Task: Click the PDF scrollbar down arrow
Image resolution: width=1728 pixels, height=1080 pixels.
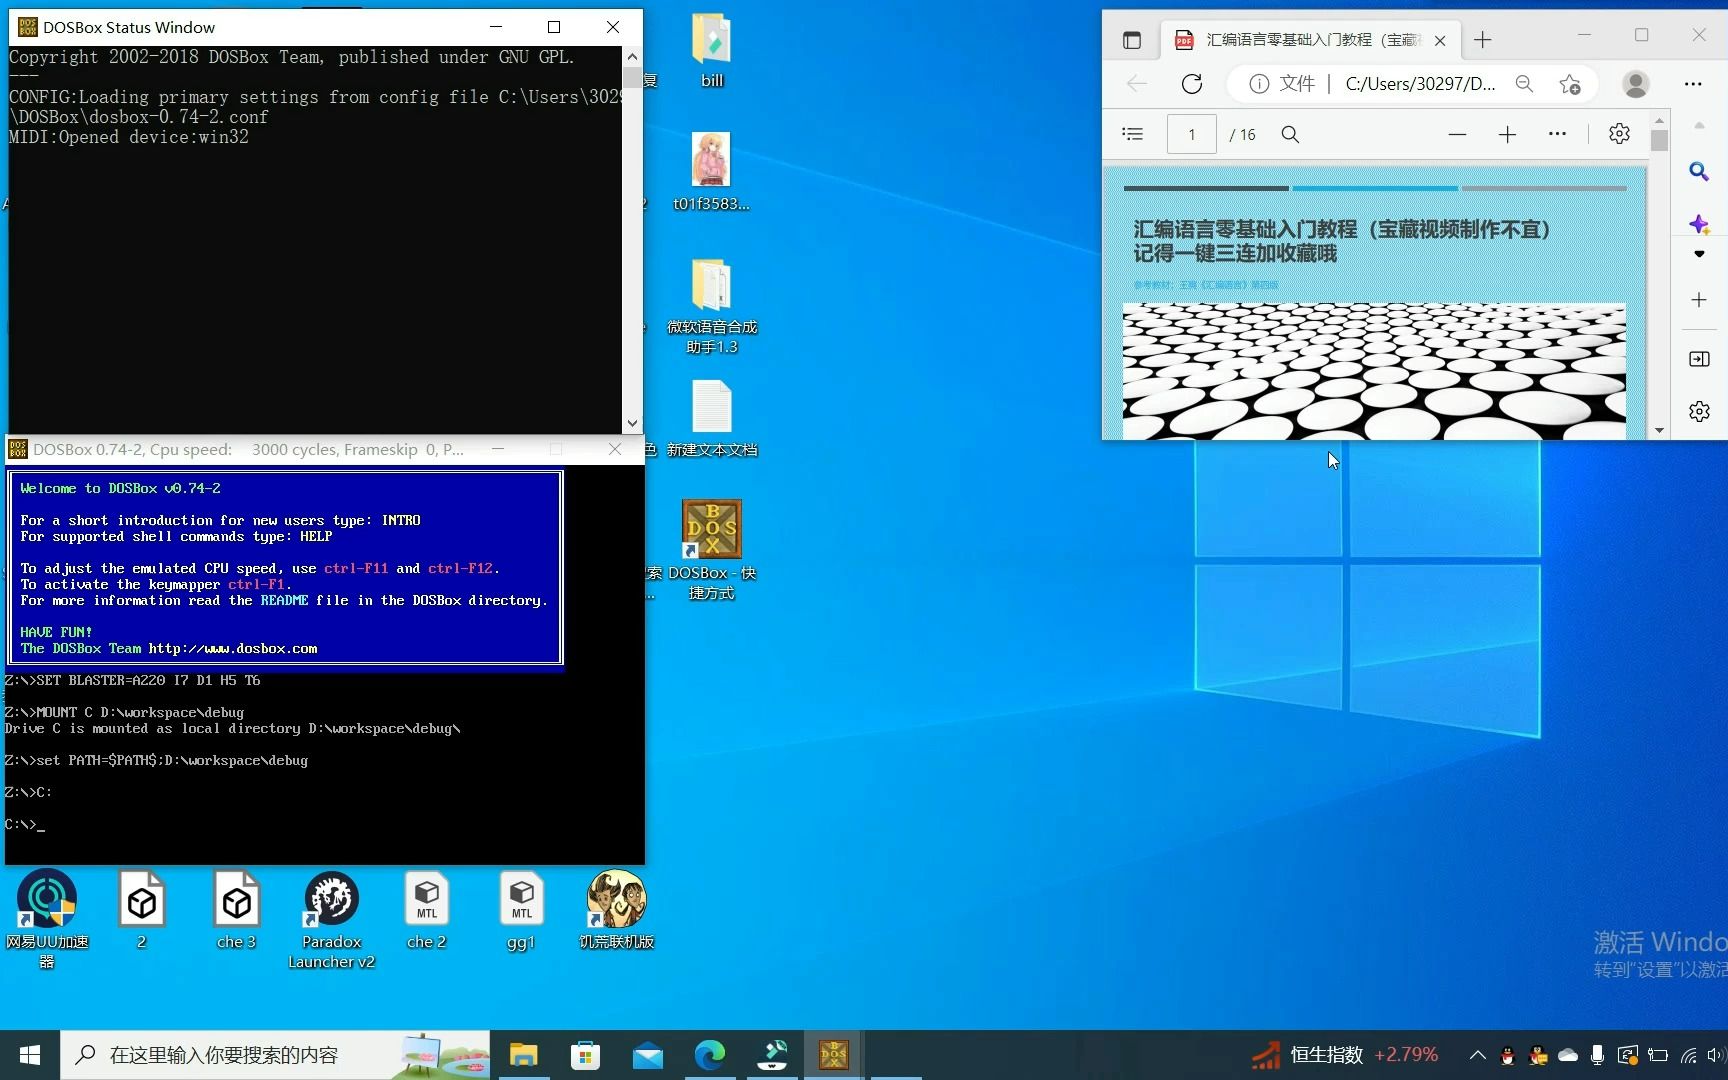Action: (1659, 431)
